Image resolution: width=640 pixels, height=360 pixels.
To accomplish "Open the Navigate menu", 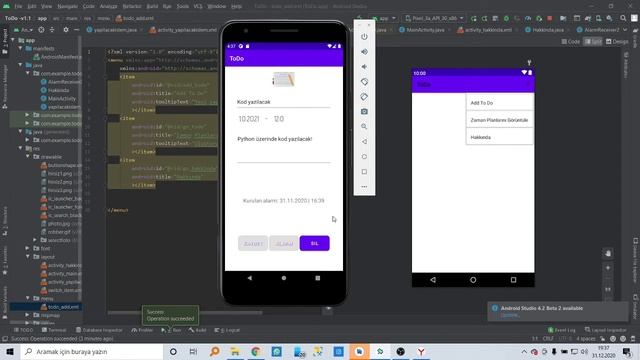I will (67, 6).
